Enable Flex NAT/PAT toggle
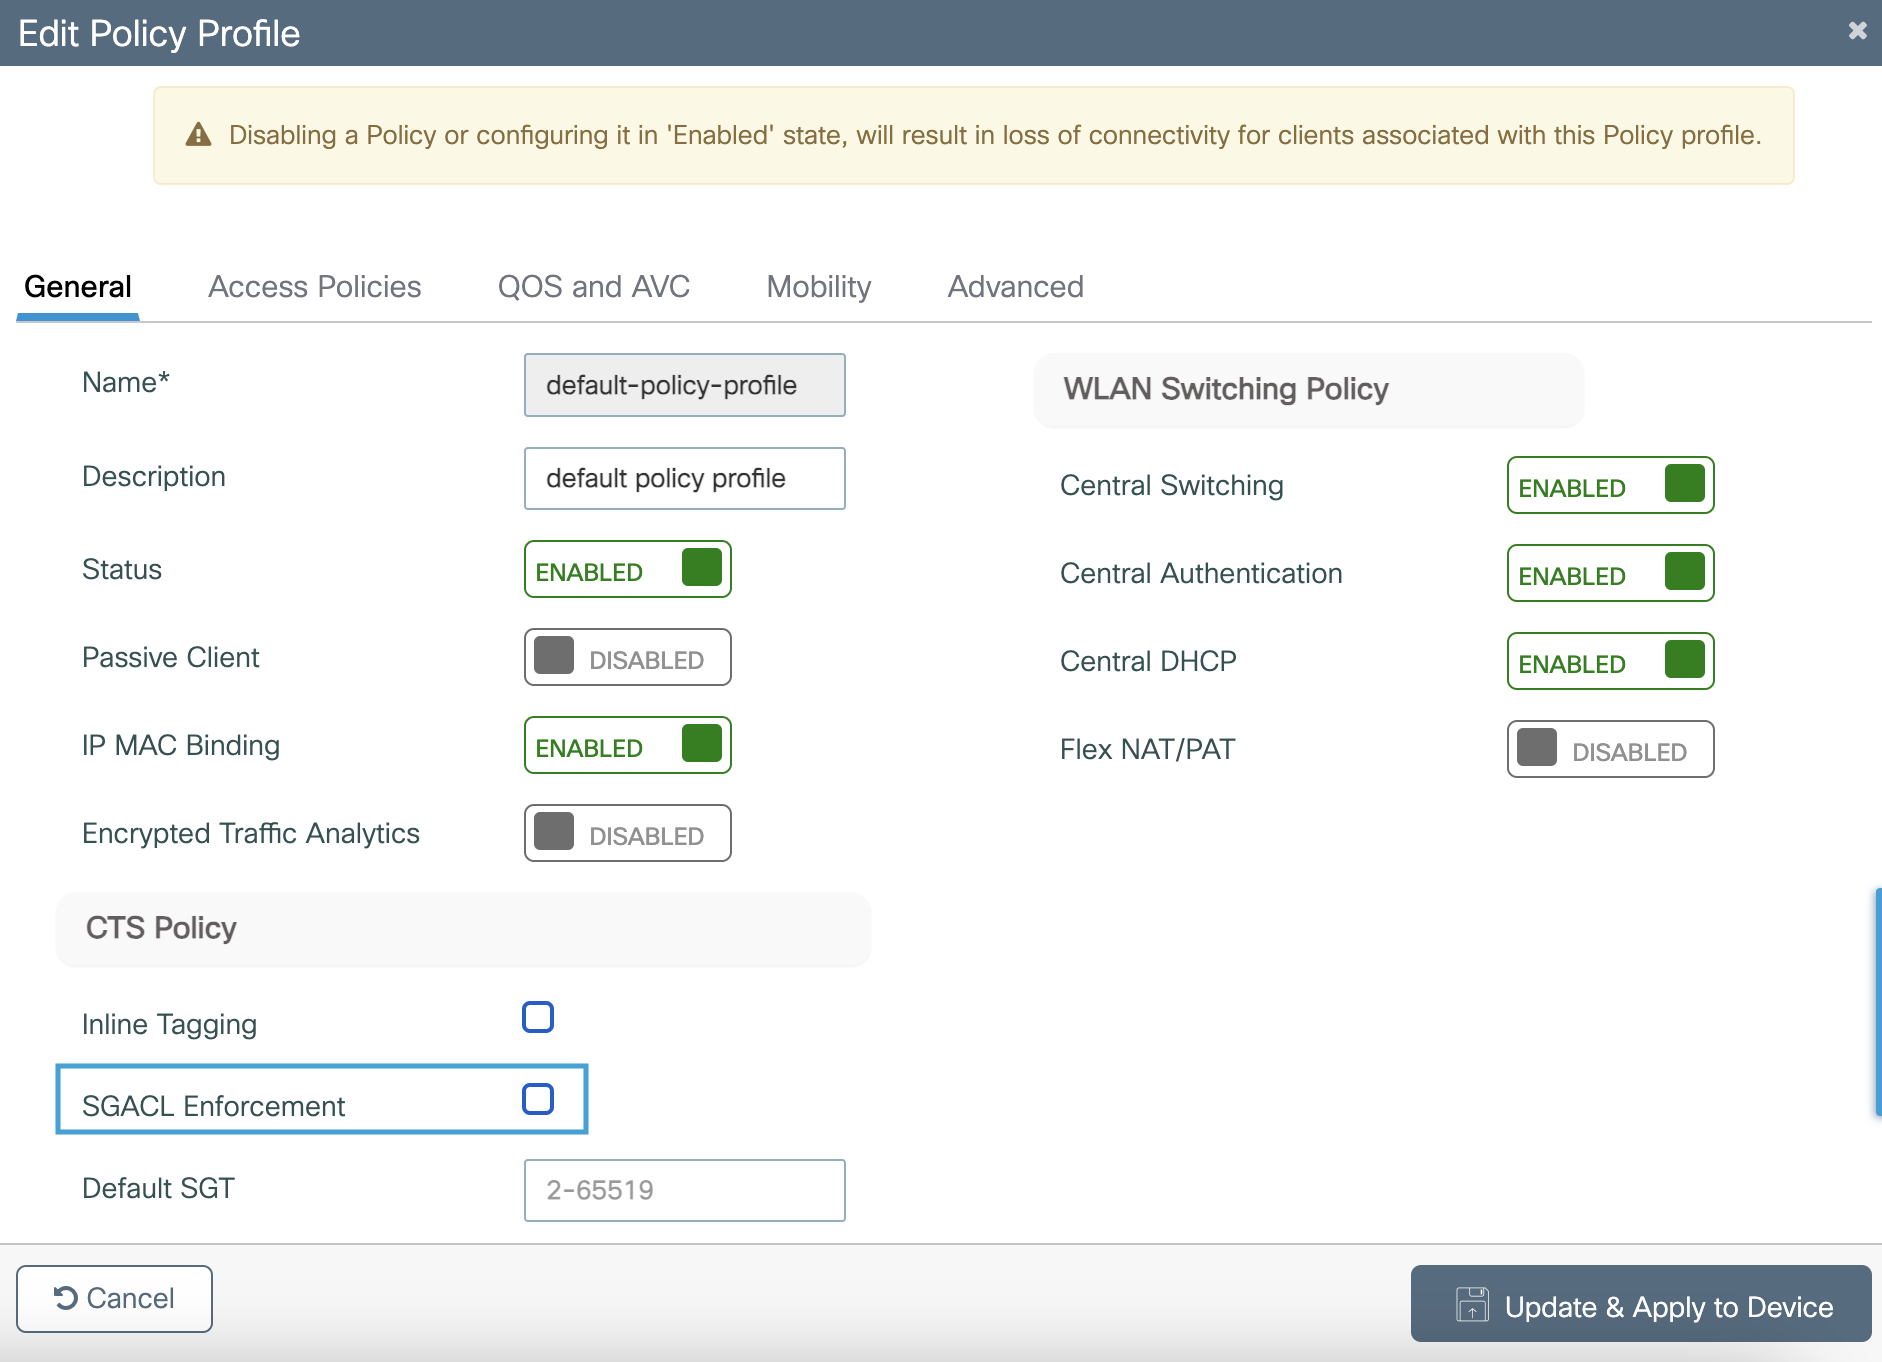 [x=1610, y=750]
